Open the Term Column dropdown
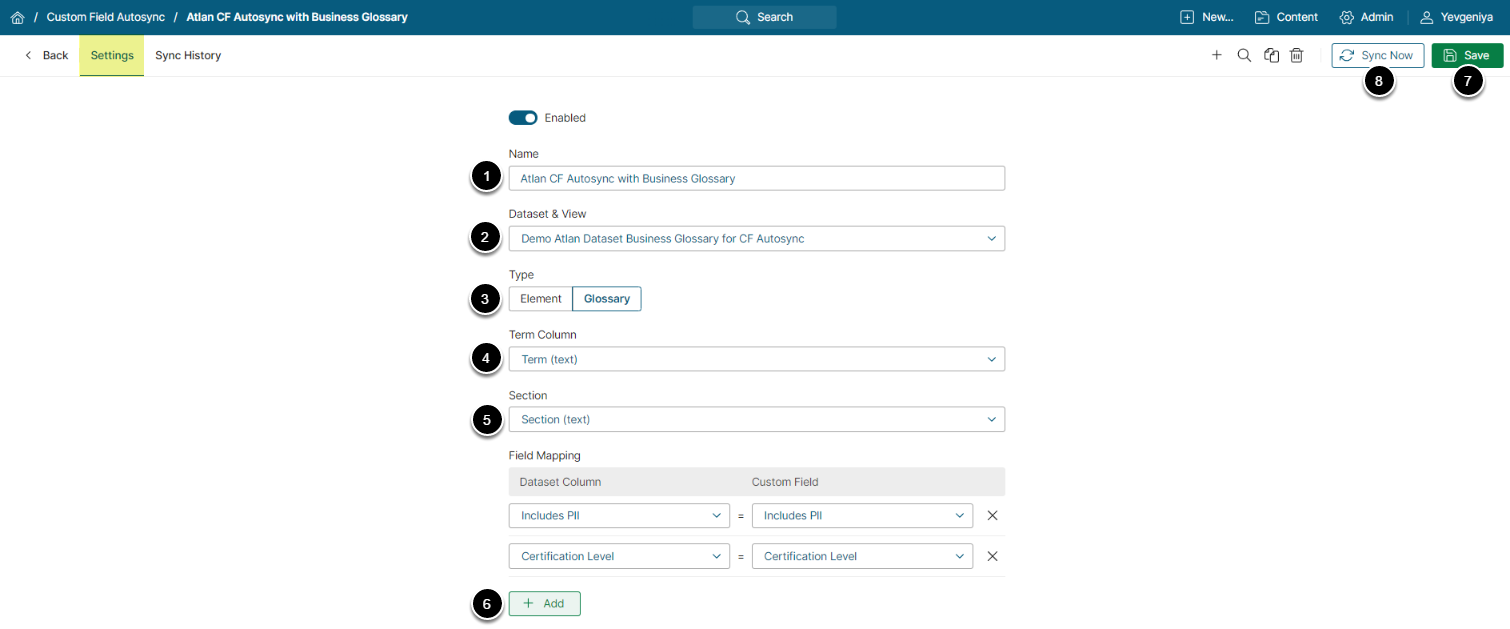This screenshot has height=629, width=1510. [x=756, y=359]
